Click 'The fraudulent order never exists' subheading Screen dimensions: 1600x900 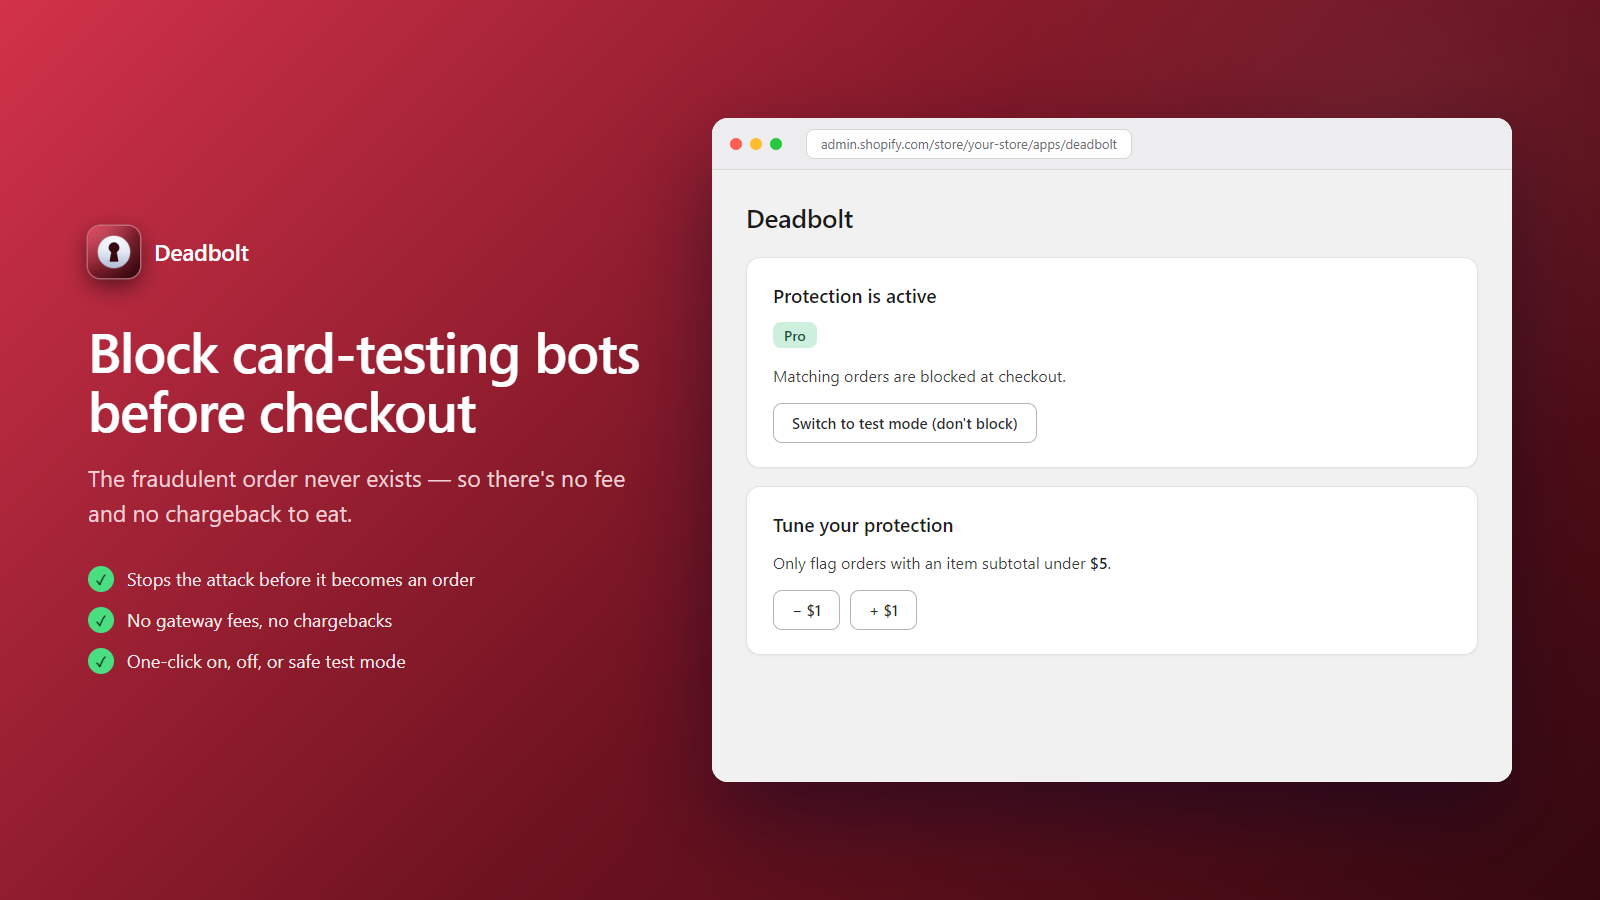pos(357,496)
